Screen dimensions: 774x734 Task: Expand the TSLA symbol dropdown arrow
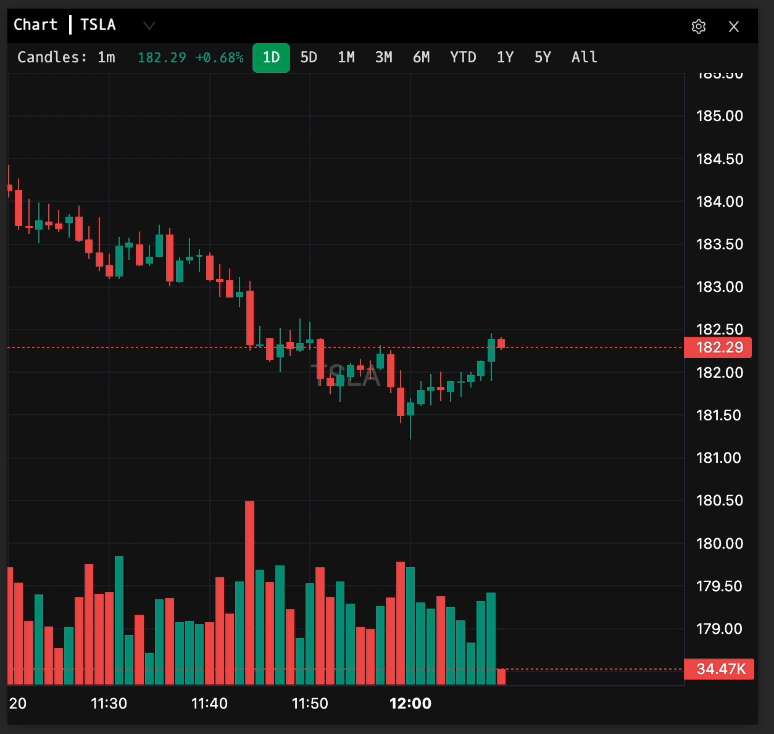pos(149,25)
